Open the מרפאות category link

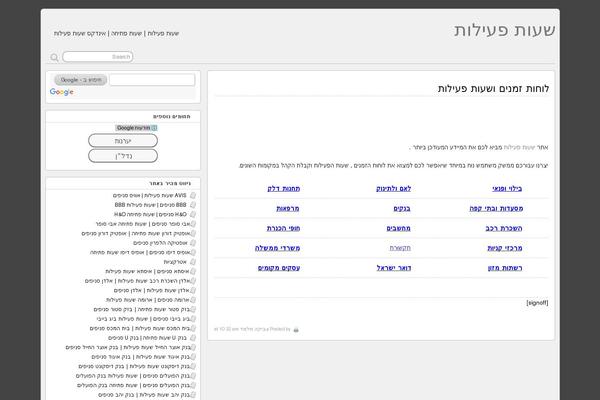(288, 208)
